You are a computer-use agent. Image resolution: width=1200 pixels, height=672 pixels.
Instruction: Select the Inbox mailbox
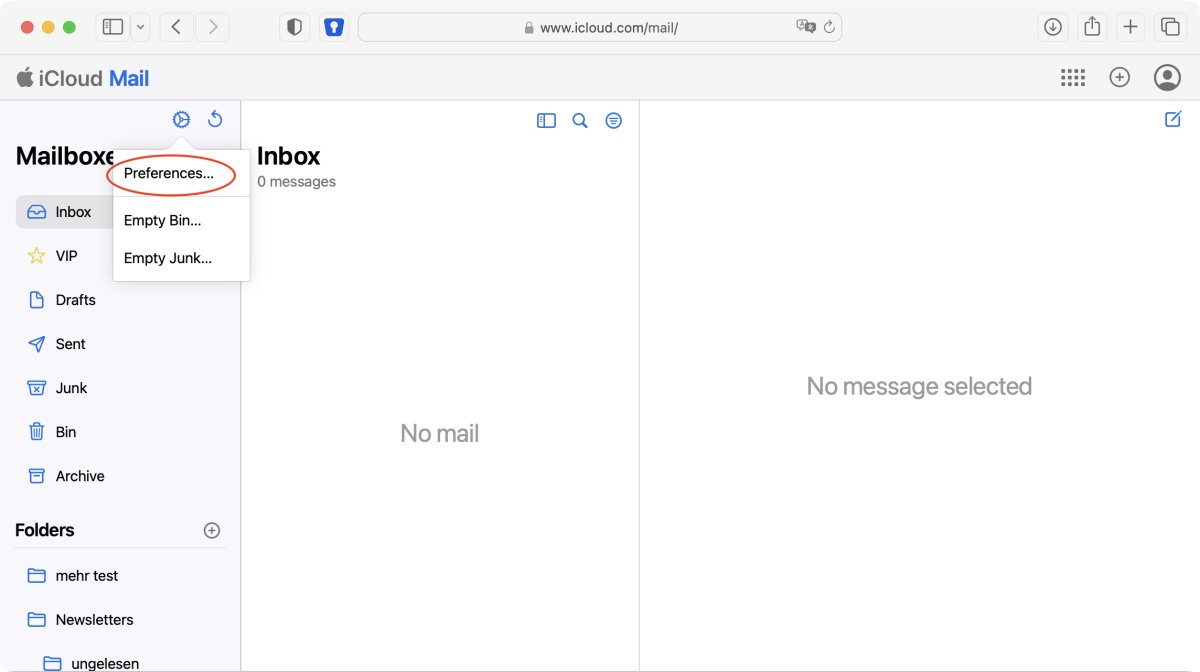[73, 211]
